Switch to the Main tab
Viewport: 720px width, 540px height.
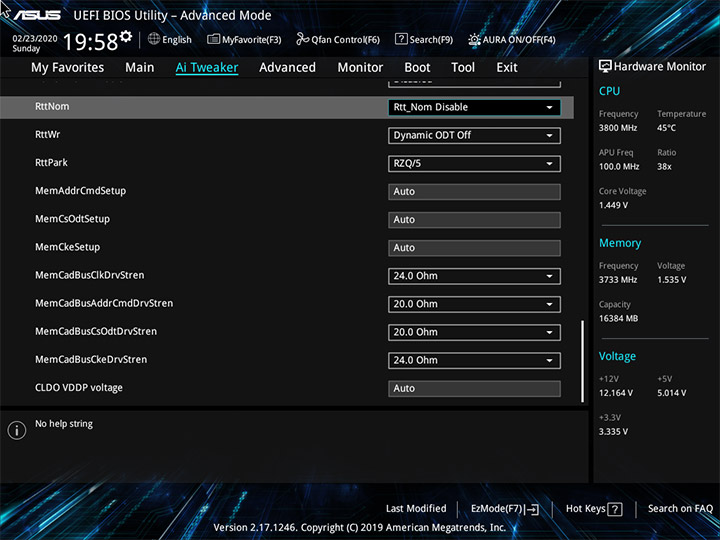tap(140, 68)
